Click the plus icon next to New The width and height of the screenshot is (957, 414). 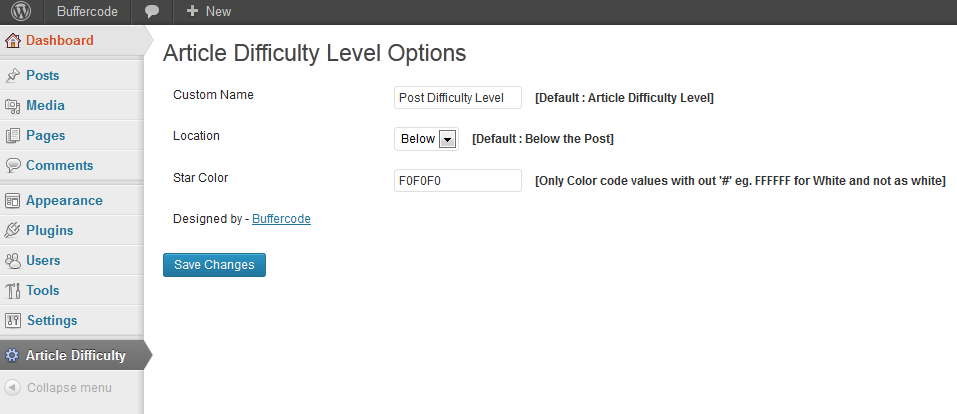[x=192, y=11]
